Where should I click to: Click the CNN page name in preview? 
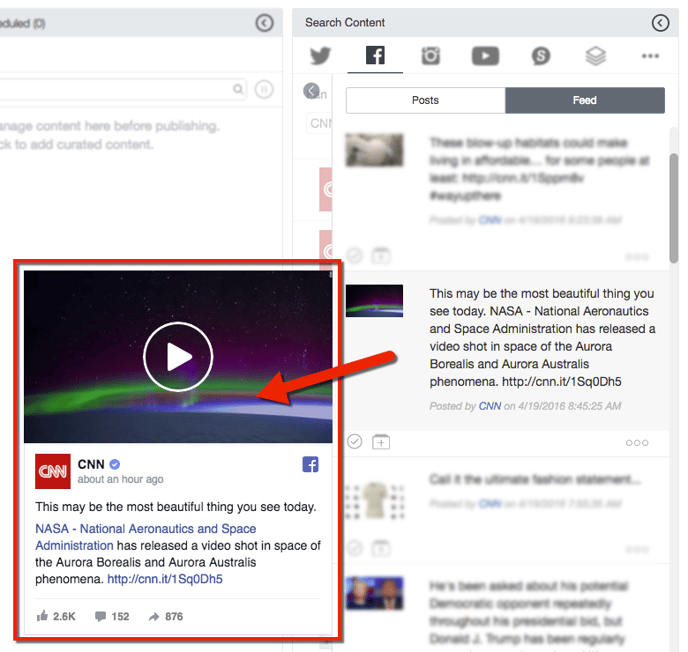pyautogui.click(x=91, y=464)
